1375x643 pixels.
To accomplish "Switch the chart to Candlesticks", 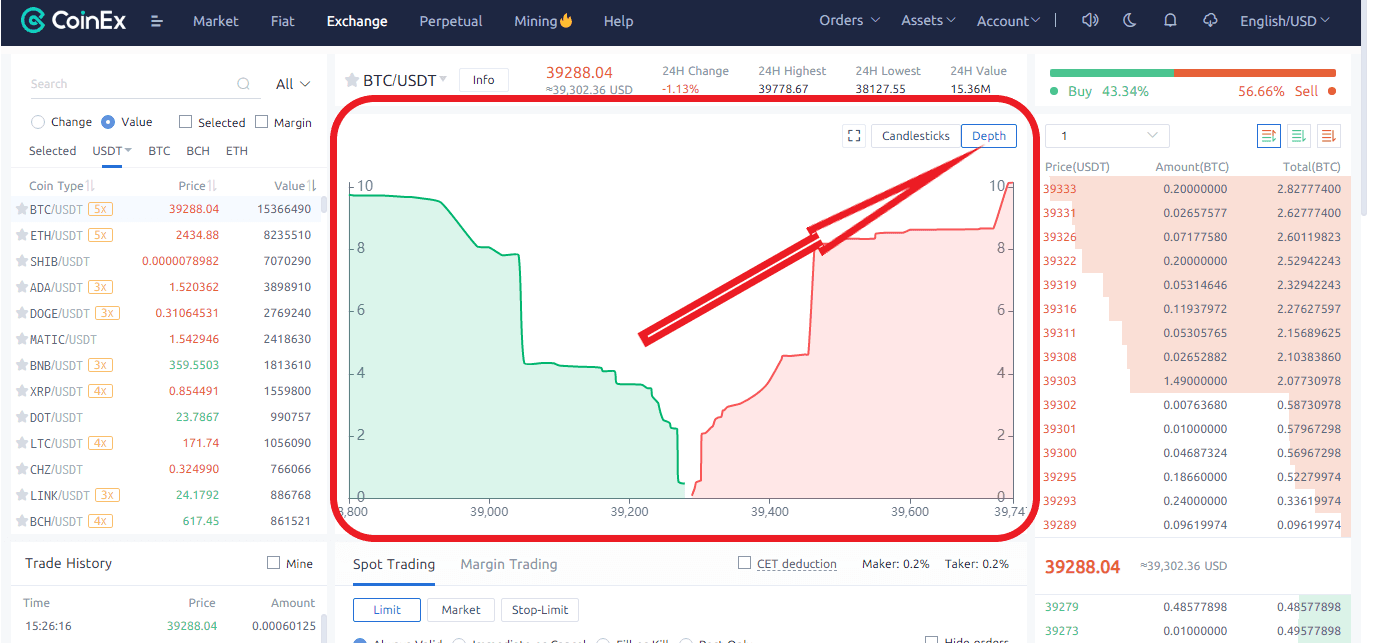I will pos(916,136).
